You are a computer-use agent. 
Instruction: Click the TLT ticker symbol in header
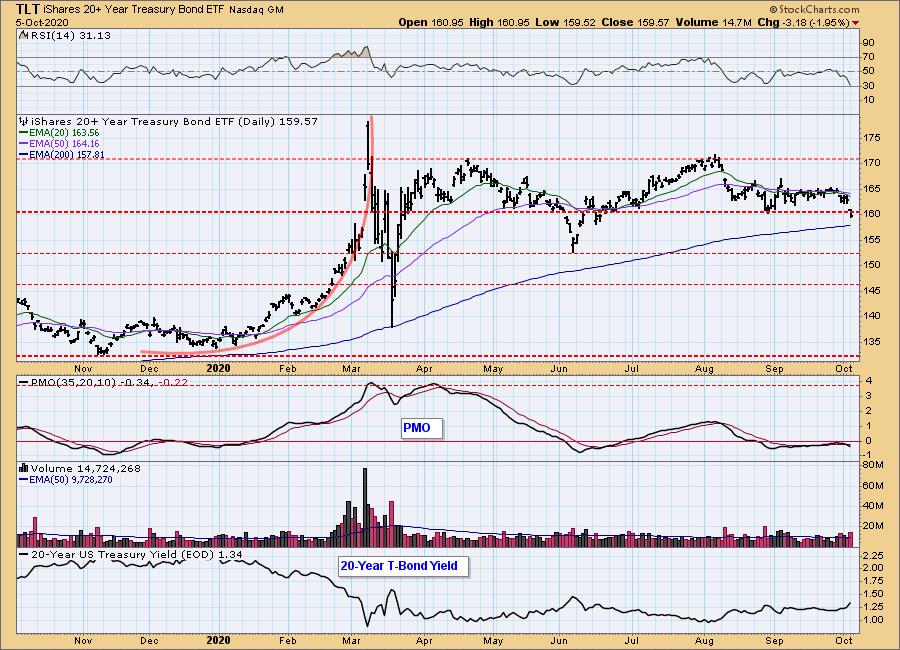click(x=28, y=9)
